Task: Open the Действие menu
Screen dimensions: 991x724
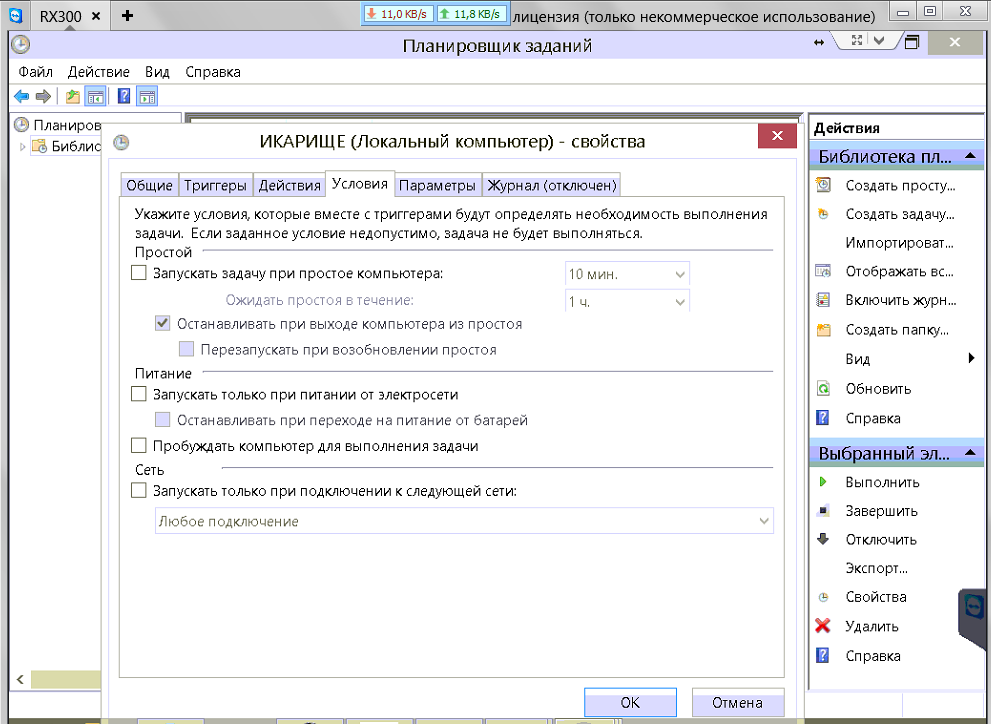Action: click(x=98, y=72)
